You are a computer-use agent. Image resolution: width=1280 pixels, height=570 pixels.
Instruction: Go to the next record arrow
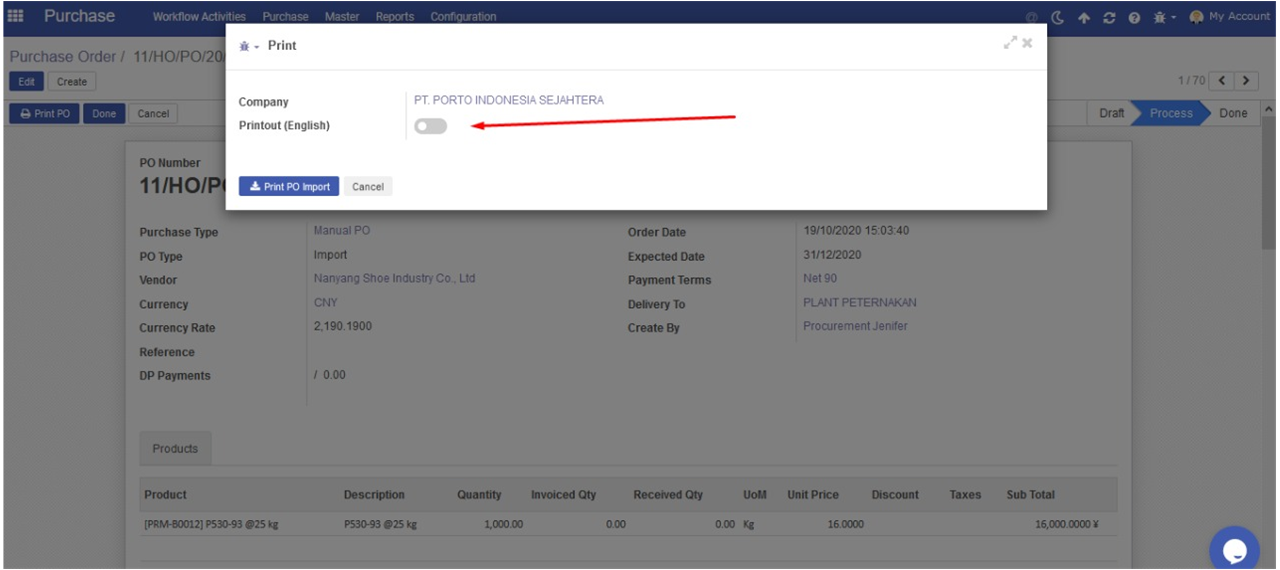[1246, 80]
